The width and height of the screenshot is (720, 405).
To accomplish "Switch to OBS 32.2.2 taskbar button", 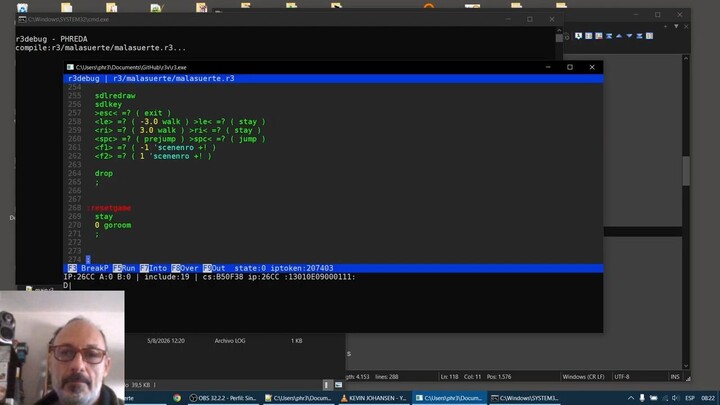I will [x=223, y=398].
